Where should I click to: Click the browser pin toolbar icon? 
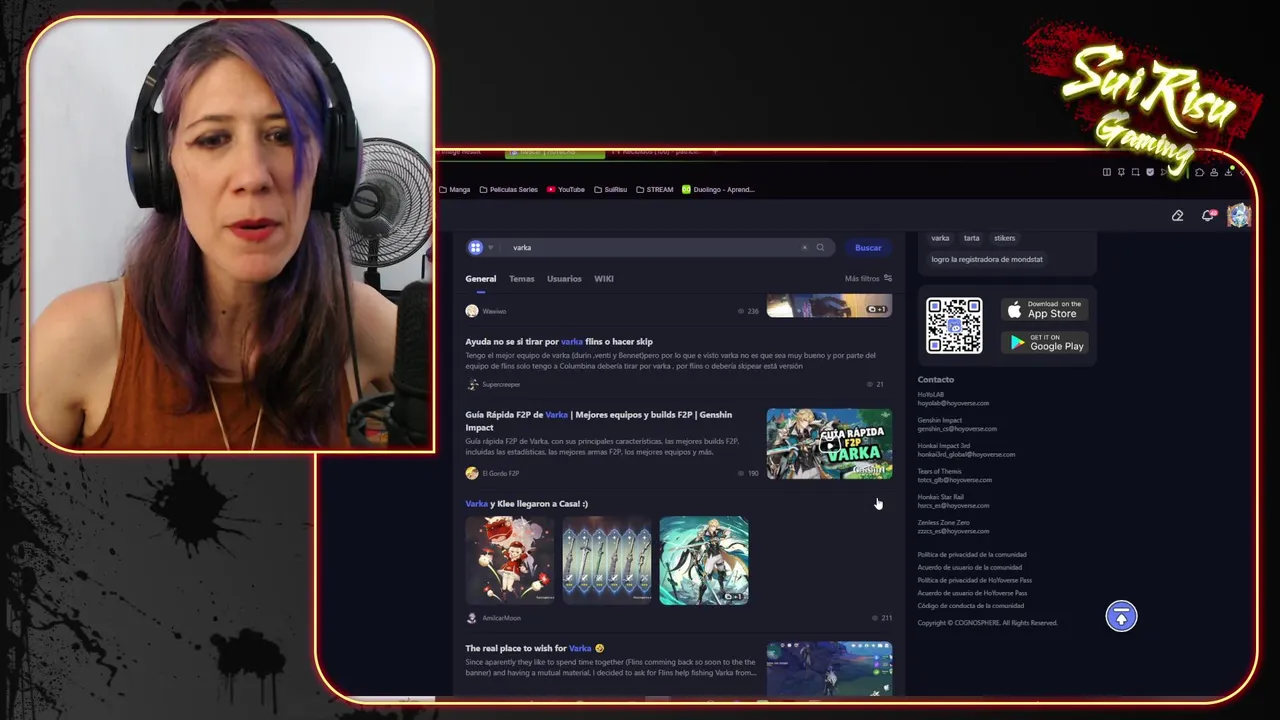click(1121, 172)
